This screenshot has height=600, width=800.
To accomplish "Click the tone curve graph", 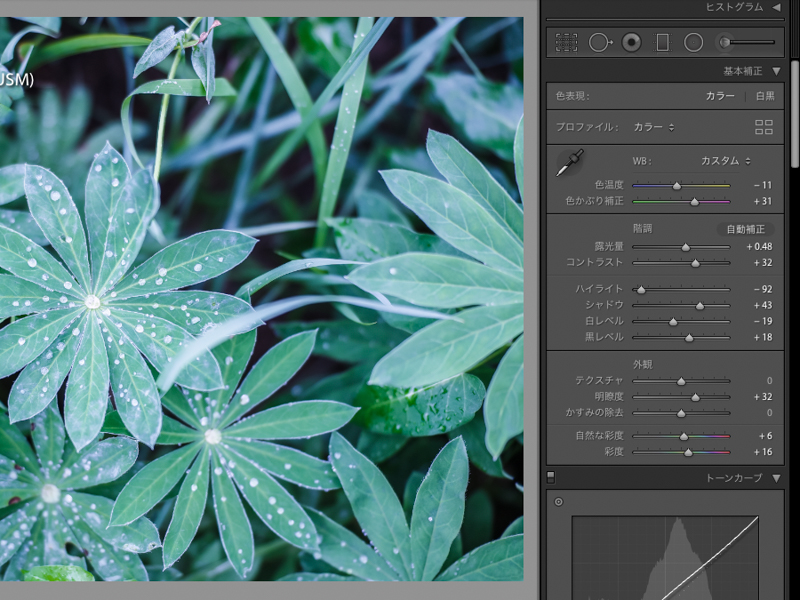I will [665, 558].
